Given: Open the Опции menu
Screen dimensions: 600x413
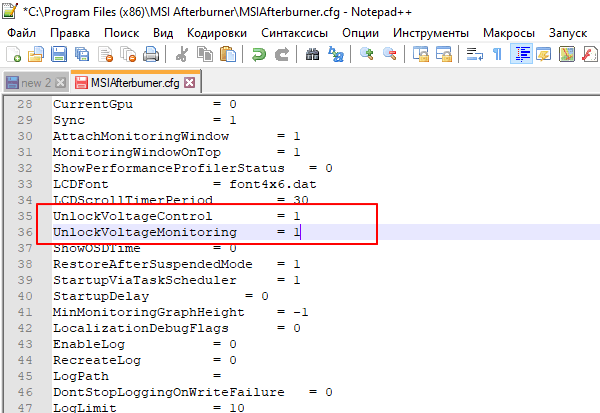Looking at the screenshot, I should click(360, 33).
